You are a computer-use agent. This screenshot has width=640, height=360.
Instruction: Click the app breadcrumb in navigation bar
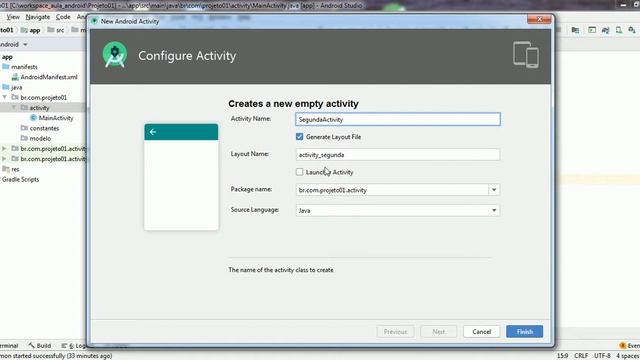click(x=31, y=30)
